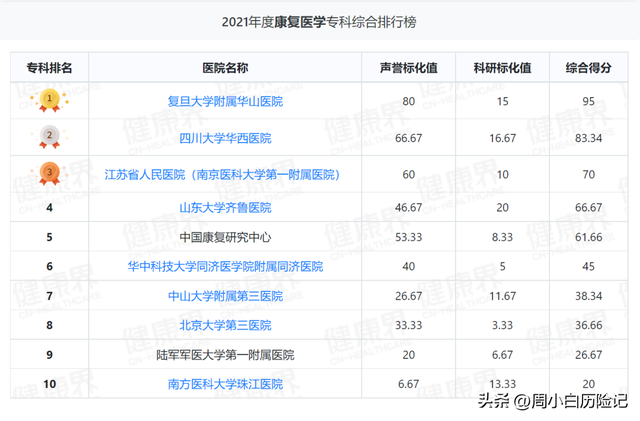Click the 医院名称 column header

tap(225, 67)
